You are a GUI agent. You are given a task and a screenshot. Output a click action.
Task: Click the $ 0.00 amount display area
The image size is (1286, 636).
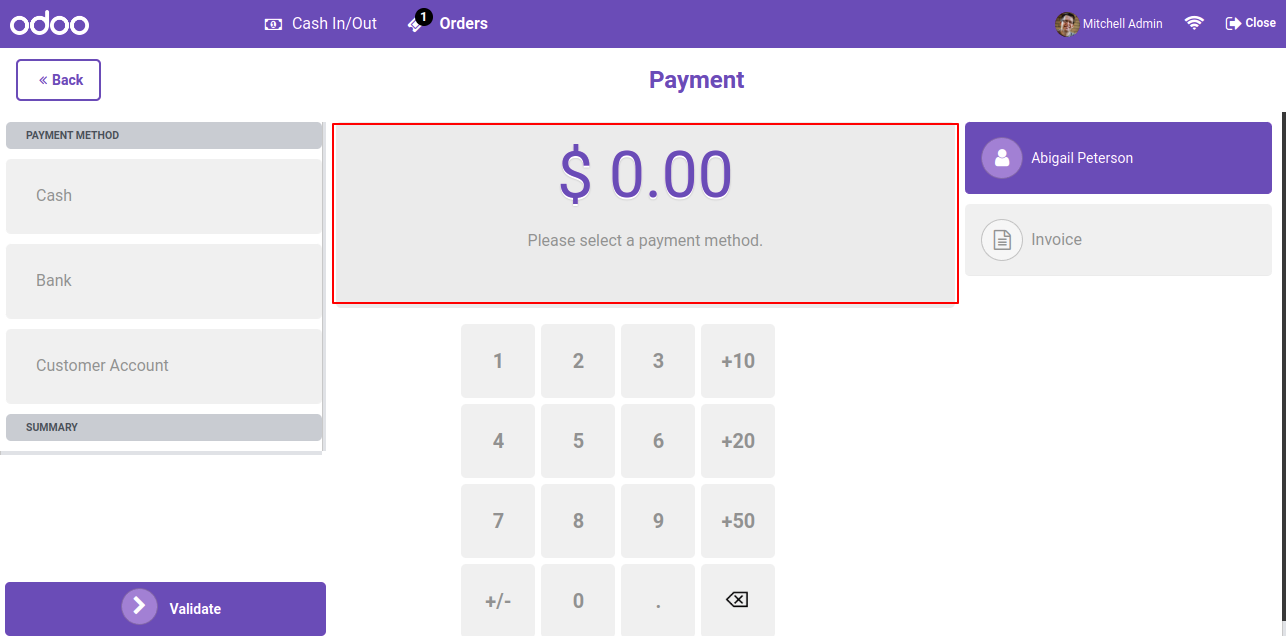tap(645, 213)
